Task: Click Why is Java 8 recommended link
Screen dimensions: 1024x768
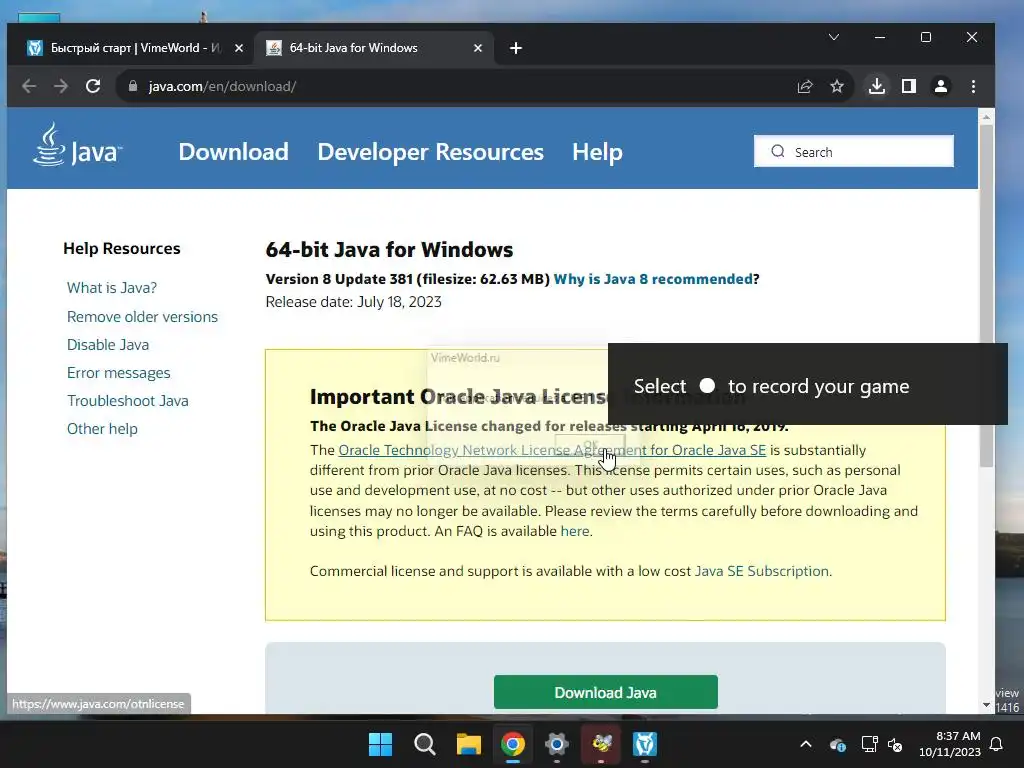Action: 653,279
